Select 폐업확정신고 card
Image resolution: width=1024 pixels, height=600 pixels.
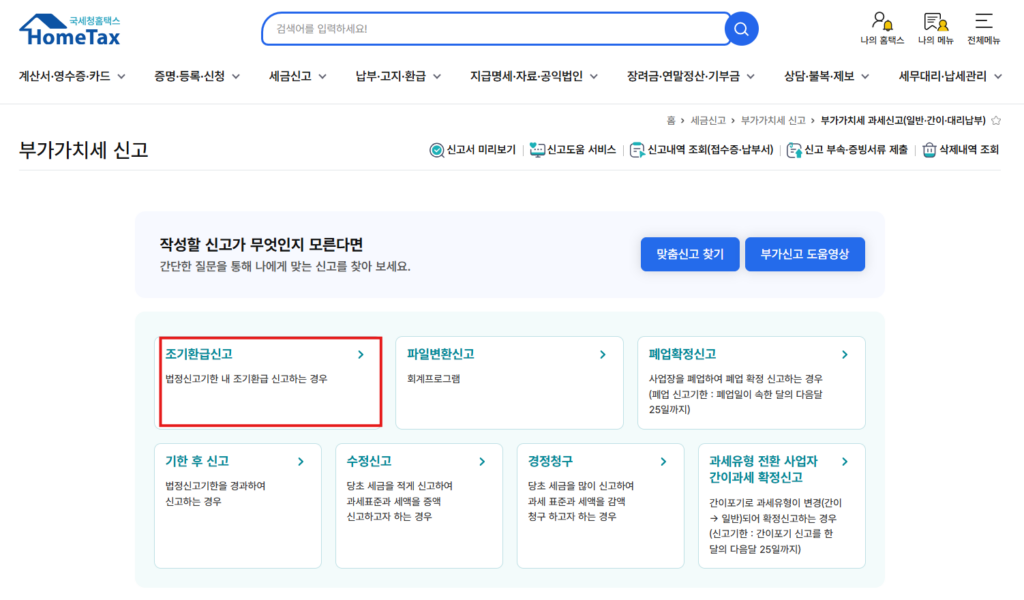tap(750, 381)
